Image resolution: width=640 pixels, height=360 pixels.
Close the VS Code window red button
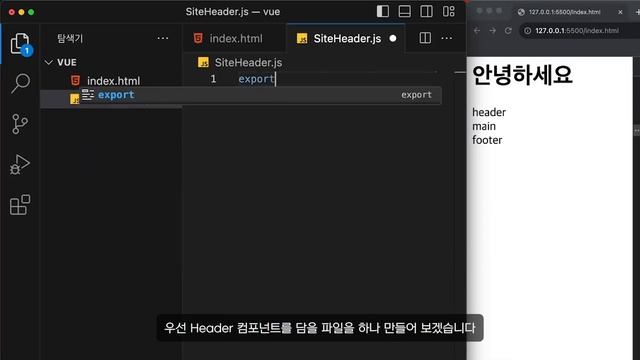(x=11, y=12)
